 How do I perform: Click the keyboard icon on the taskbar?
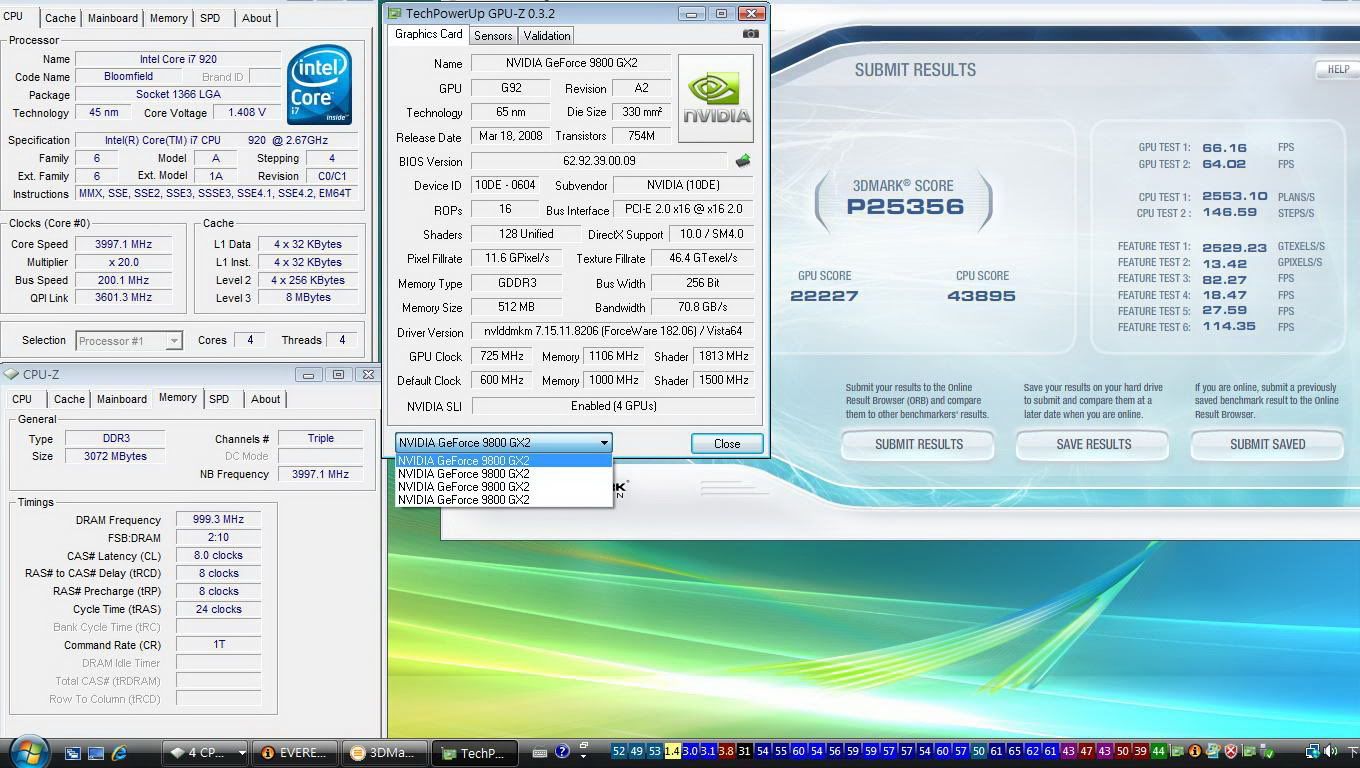pyautogui.click(x=539, y=752)
